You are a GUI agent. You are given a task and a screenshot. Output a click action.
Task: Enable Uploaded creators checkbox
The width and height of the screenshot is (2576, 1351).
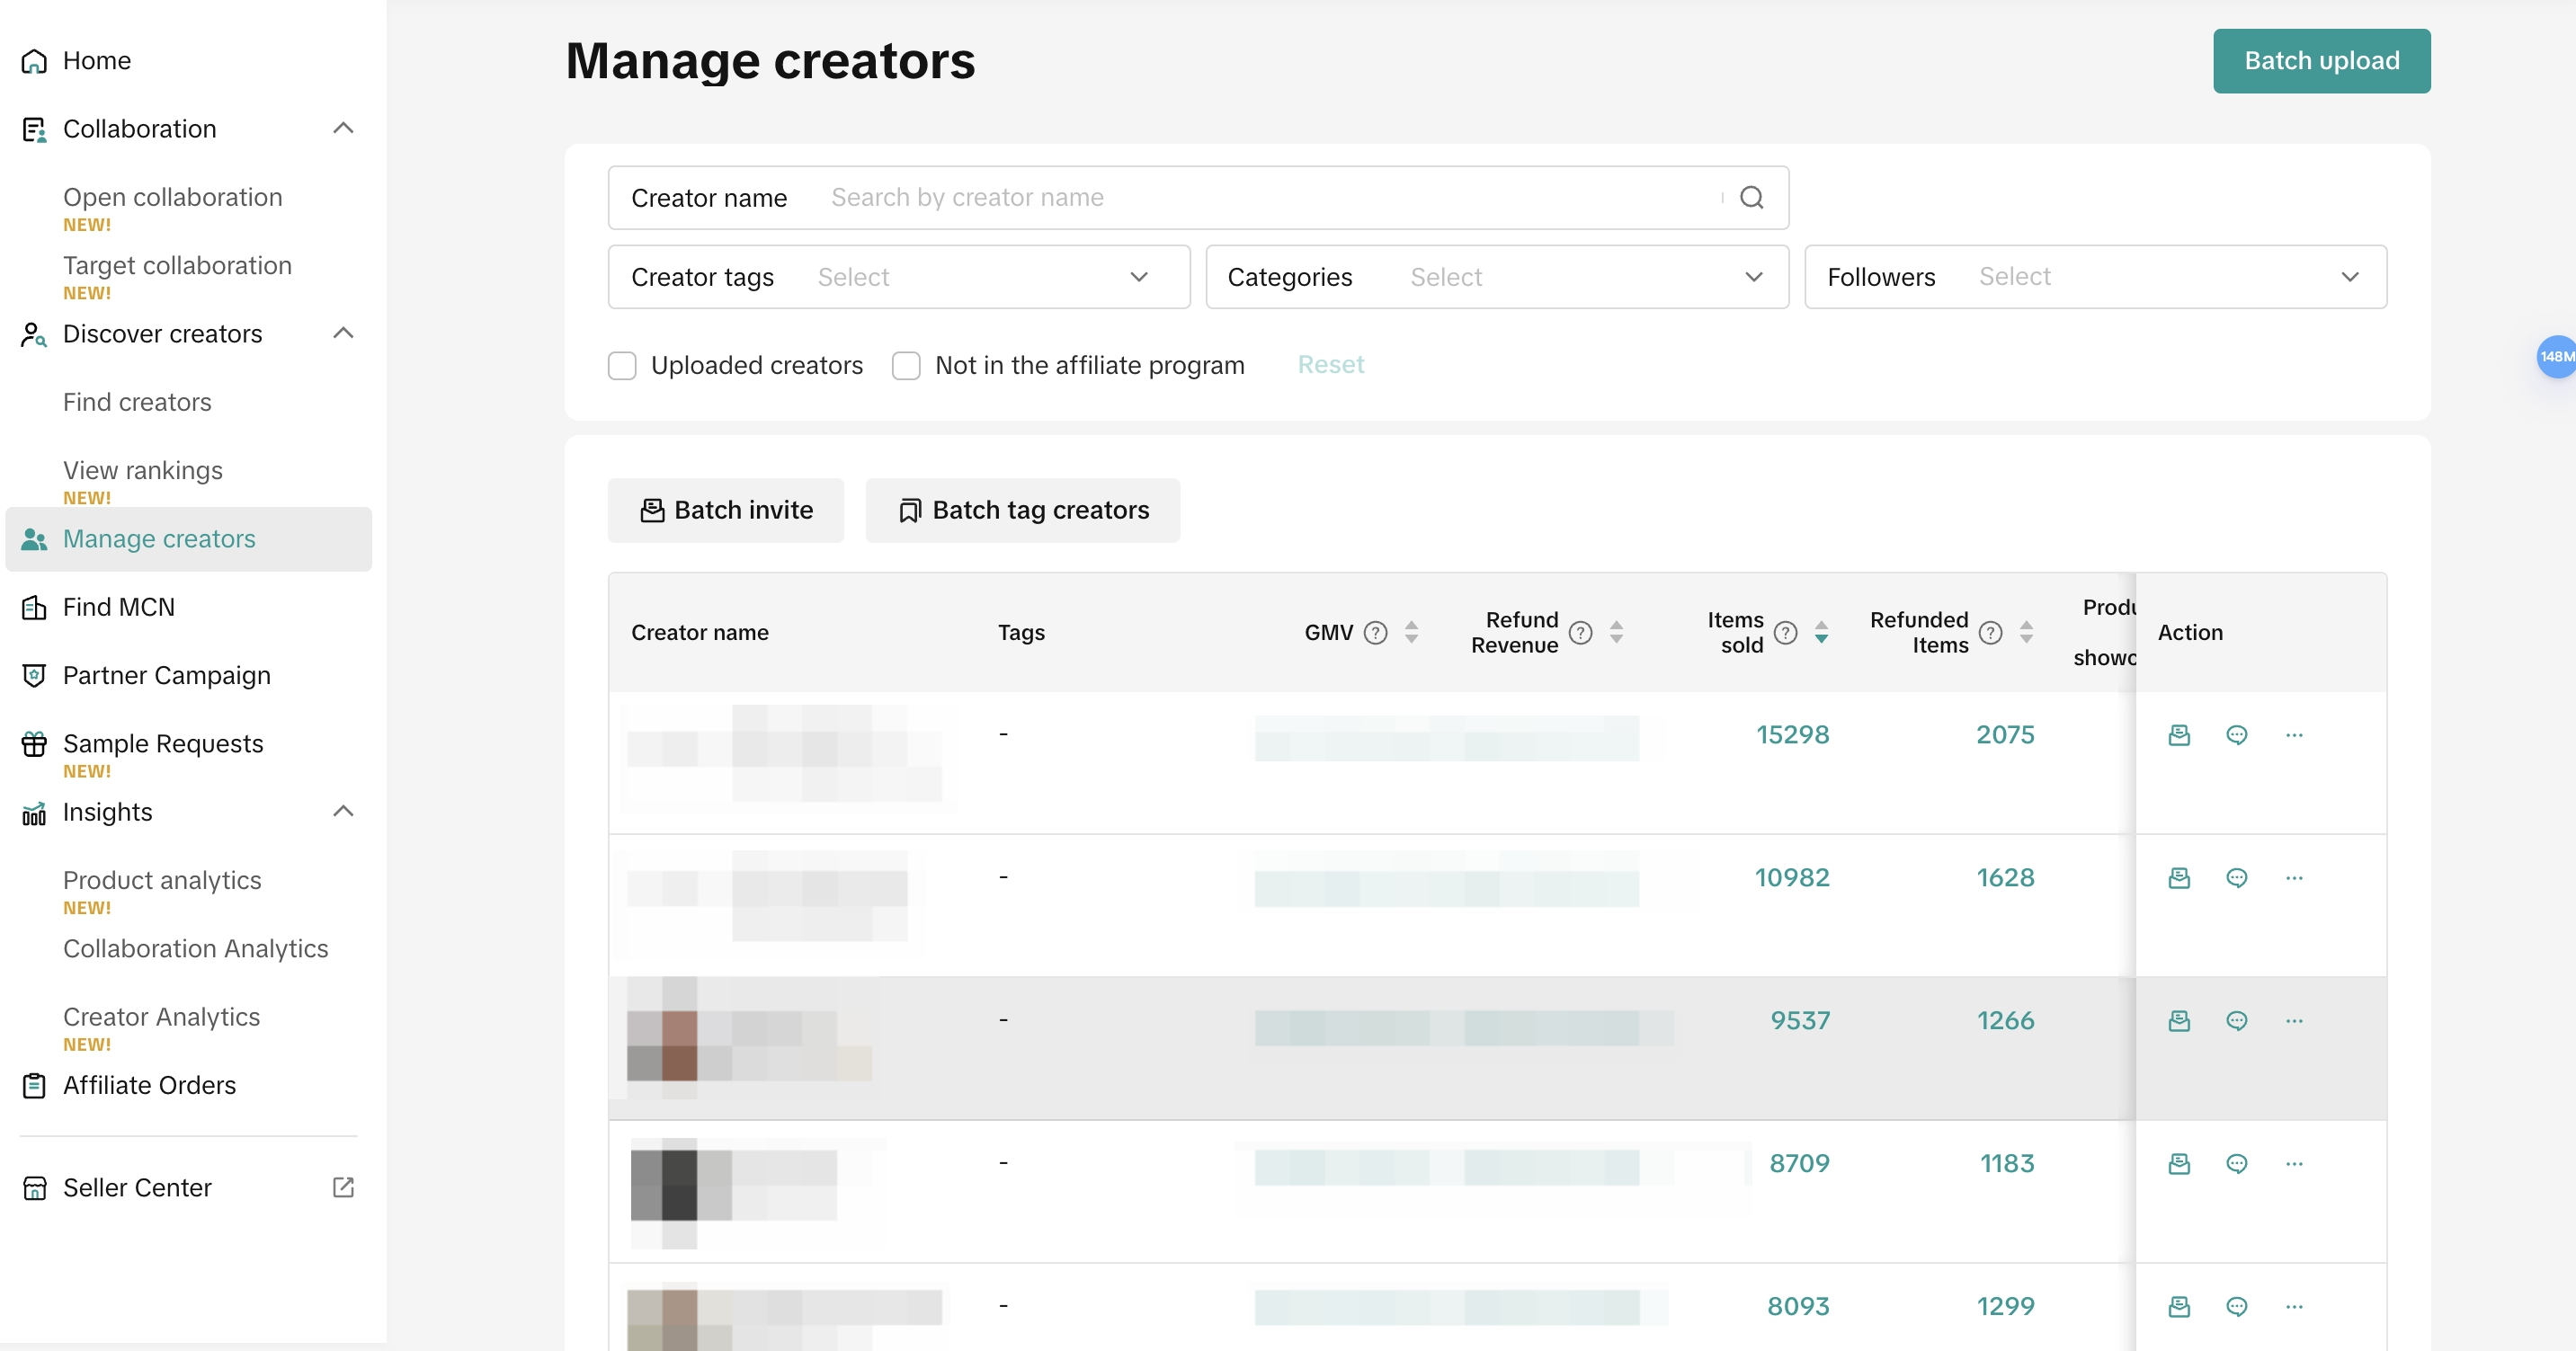click(622, 366)
